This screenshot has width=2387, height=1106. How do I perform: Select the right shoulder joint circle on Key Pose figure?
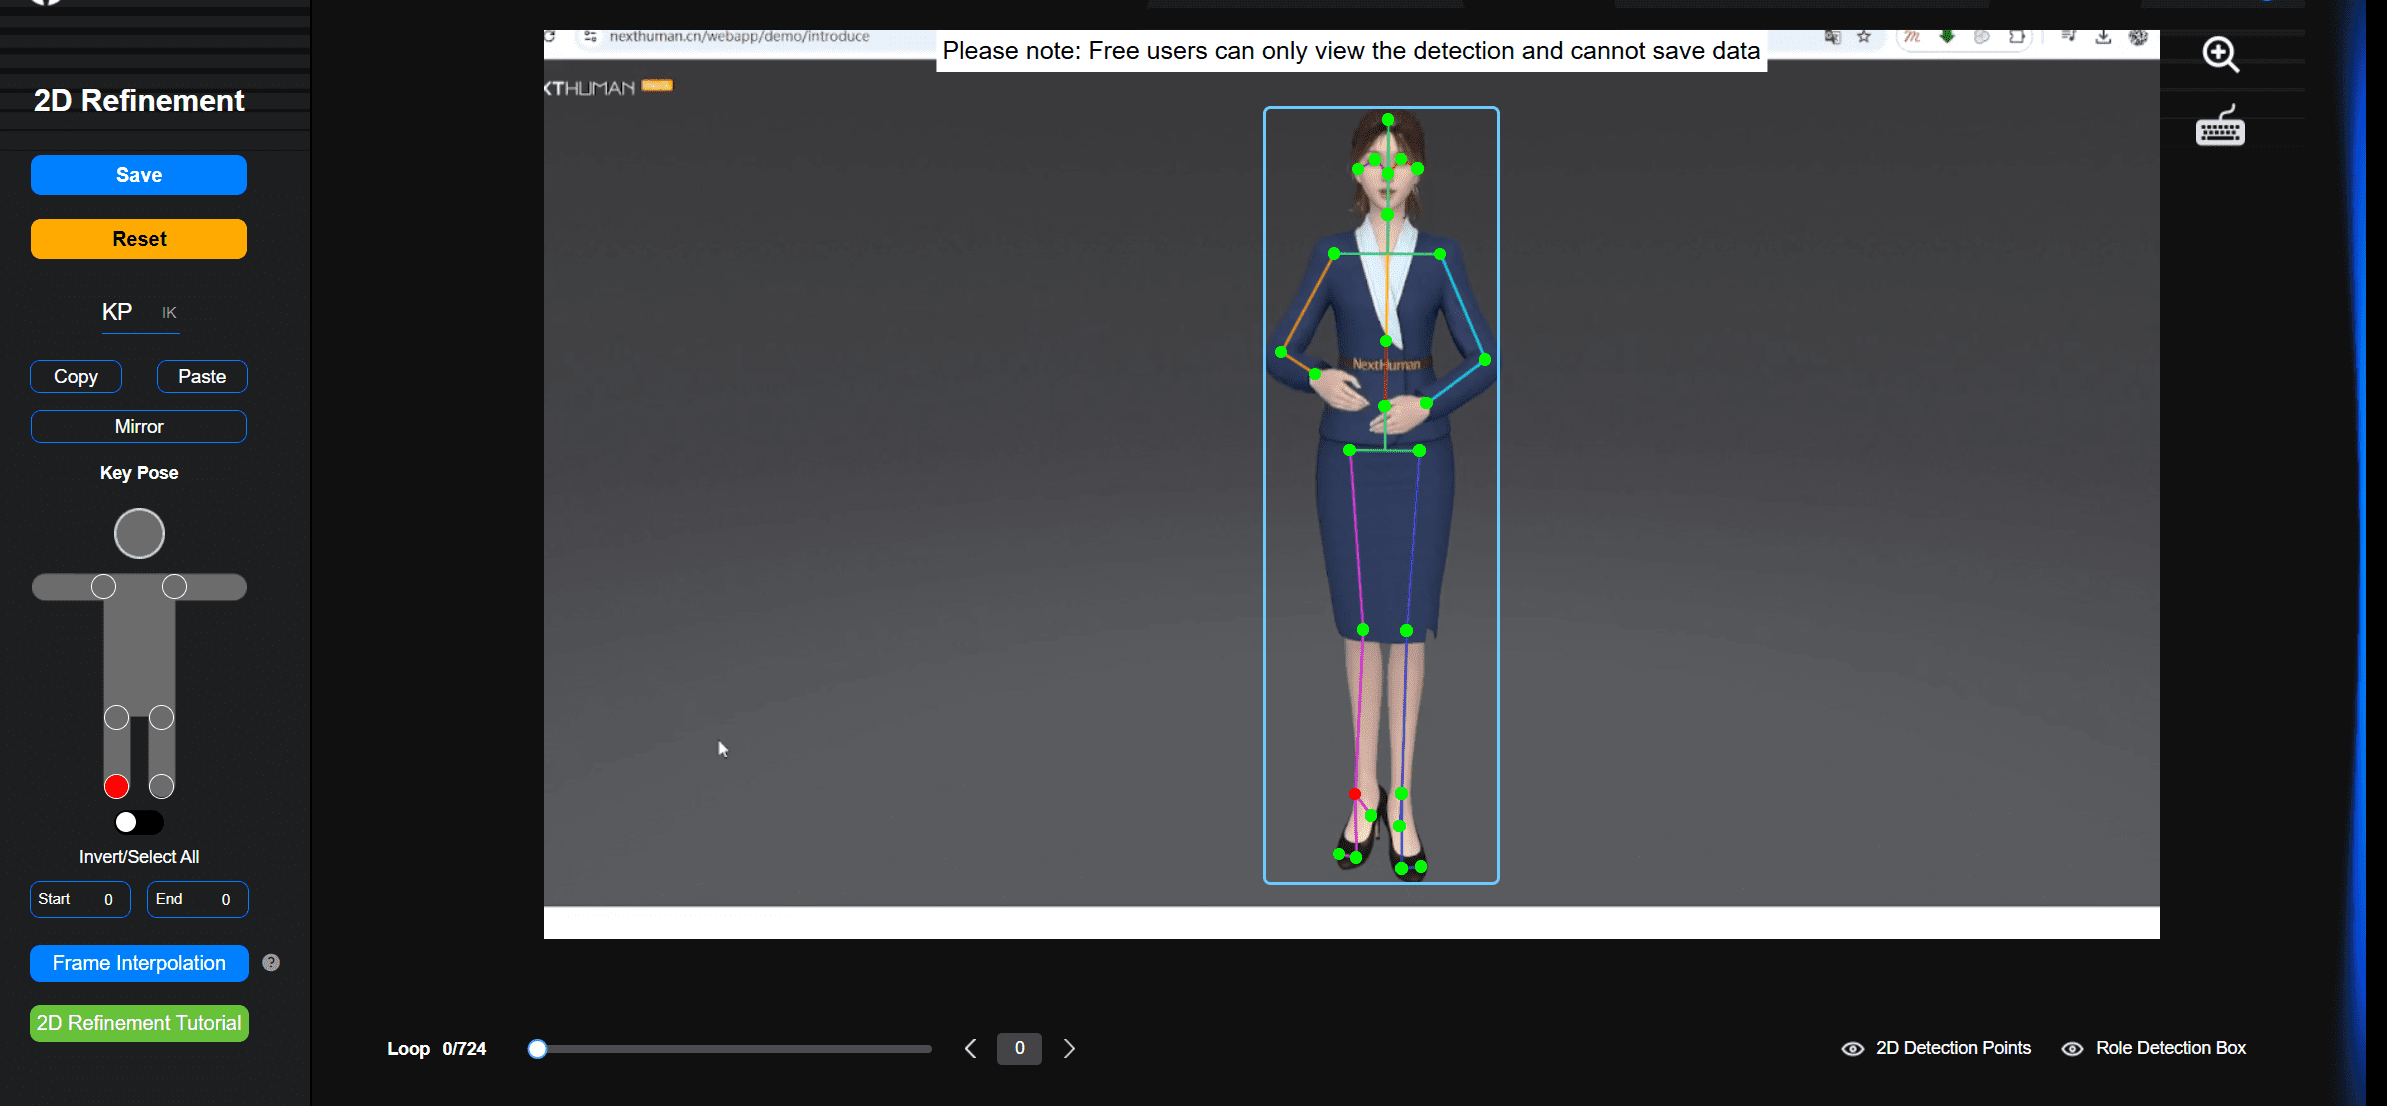[x=175, y=587]
